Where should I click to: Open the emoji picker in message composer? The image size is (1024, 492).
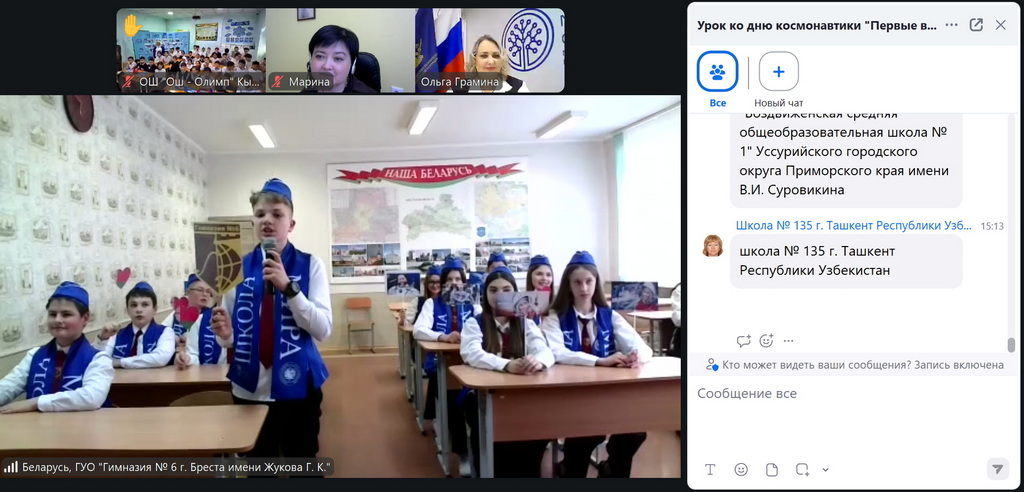[741, 469]
